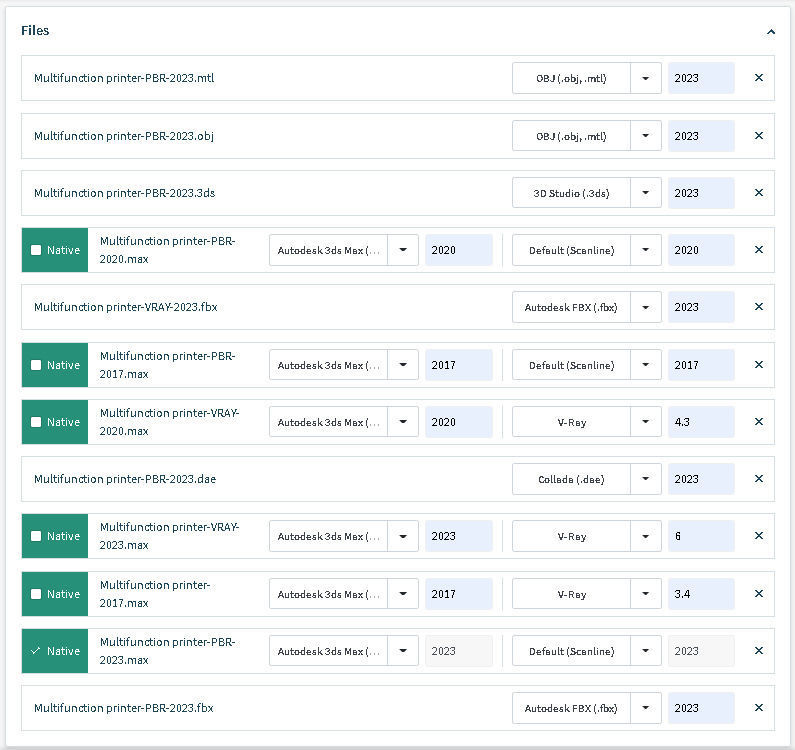Delete the Multifunction printer-PBR-2023.fbx file row
This screenshot has width=795, height=750.
(759, 708)
